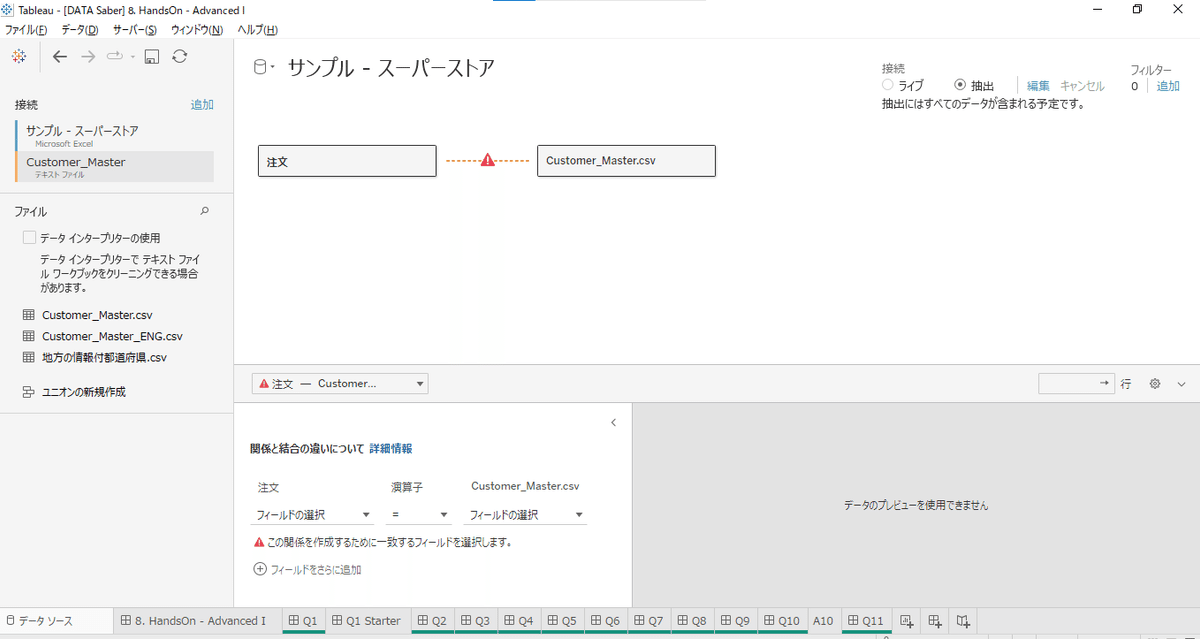Select サンプル - スーパーストア connection in sidebar

[x=115, y=135]
